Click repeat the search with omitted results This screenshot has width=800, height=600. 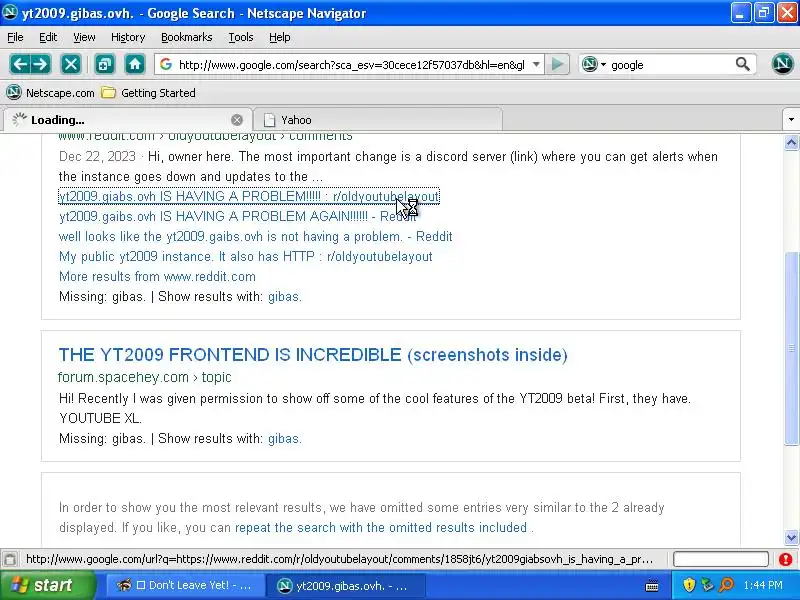(x=381, y=527)
